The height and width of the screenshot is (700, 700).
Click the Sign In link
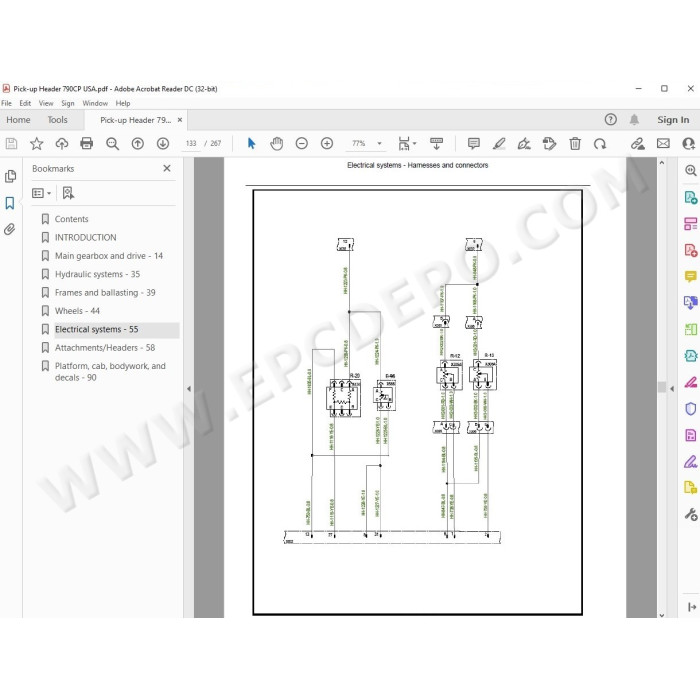(x=673, y=120)
